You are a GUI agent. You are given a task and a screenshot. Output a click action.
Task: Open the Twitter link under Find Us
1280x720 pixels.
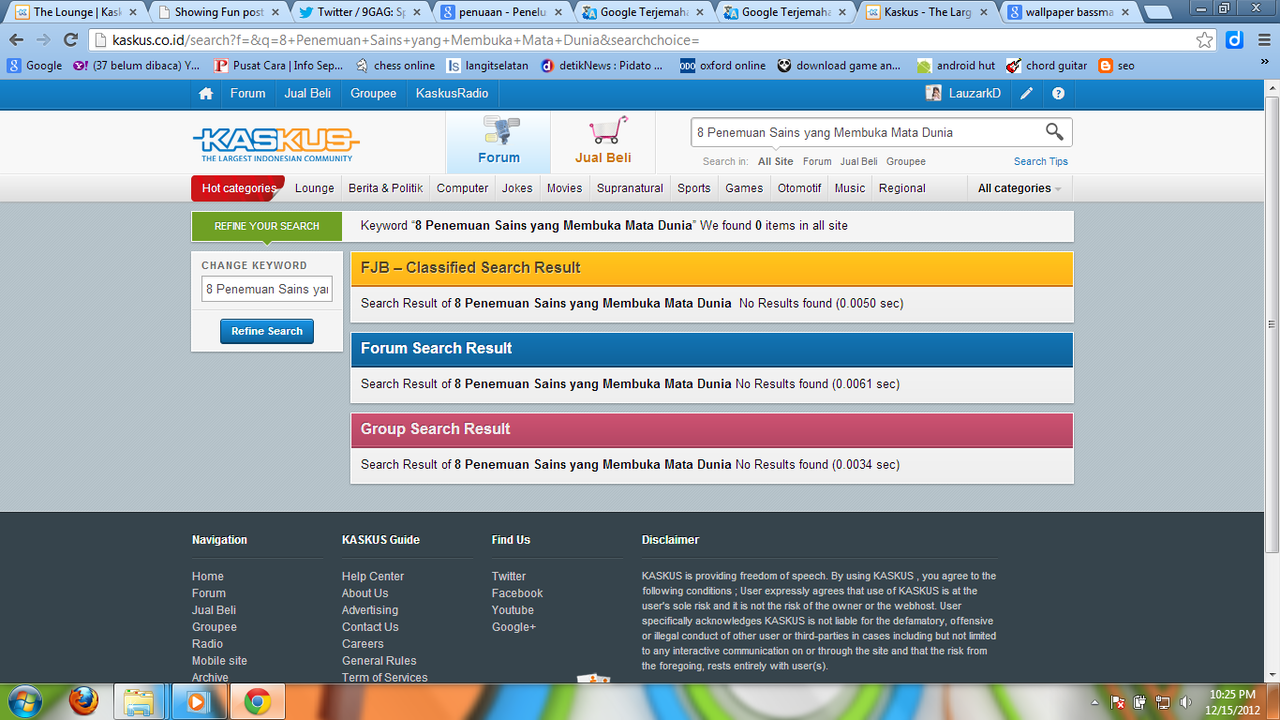(508, 576)
